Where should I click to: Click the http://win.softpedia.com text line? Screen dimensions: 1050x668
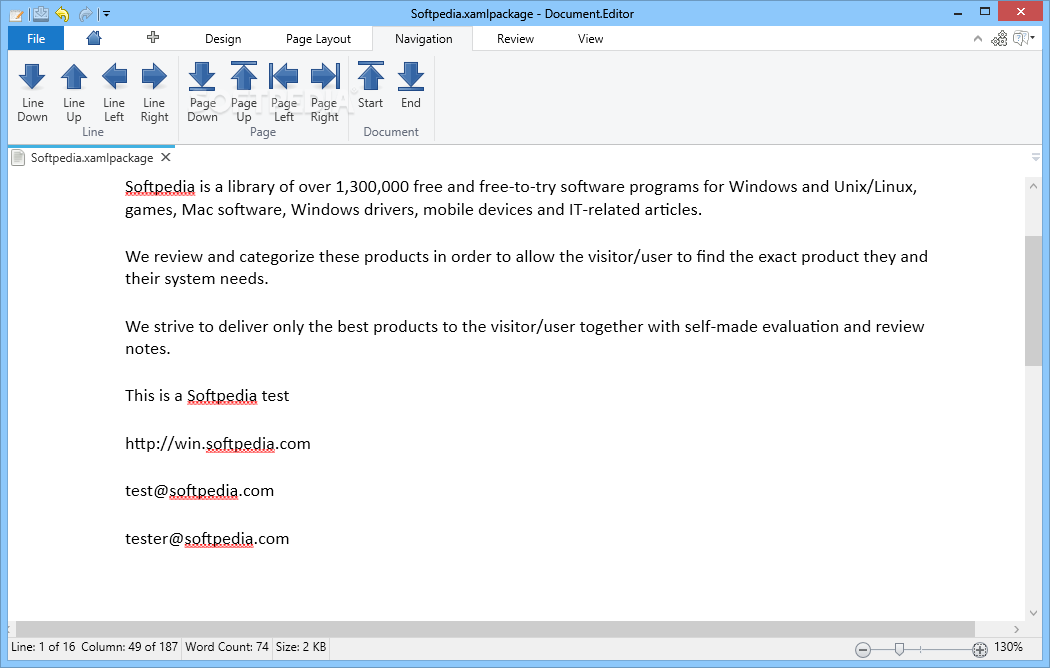point(218,444)
